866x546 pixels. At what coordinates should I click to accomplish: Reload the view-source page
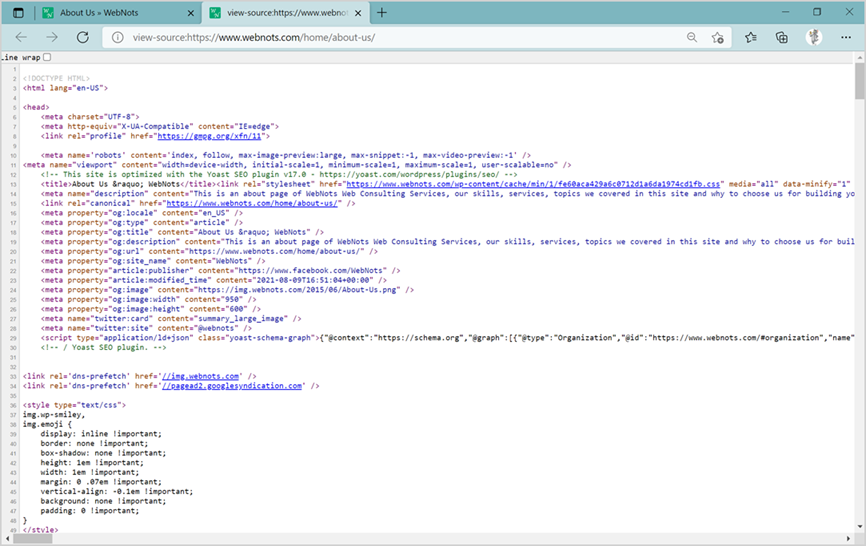(83, 37)
